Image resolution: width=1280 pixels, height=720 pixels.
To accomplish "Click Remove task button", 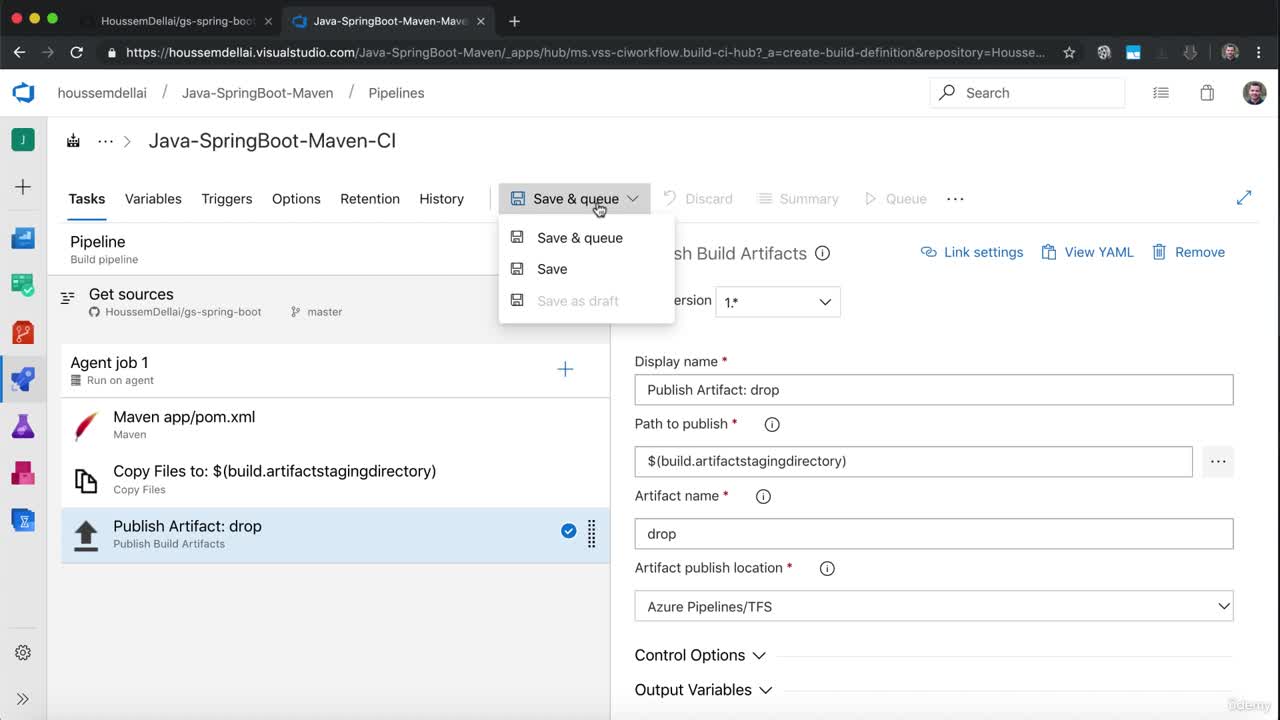I will 1188,252.
